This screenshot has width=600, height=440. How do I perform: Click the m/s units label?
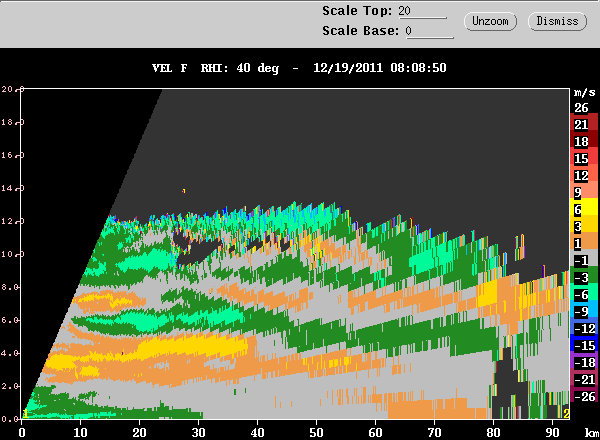click(x=585, y=92)
